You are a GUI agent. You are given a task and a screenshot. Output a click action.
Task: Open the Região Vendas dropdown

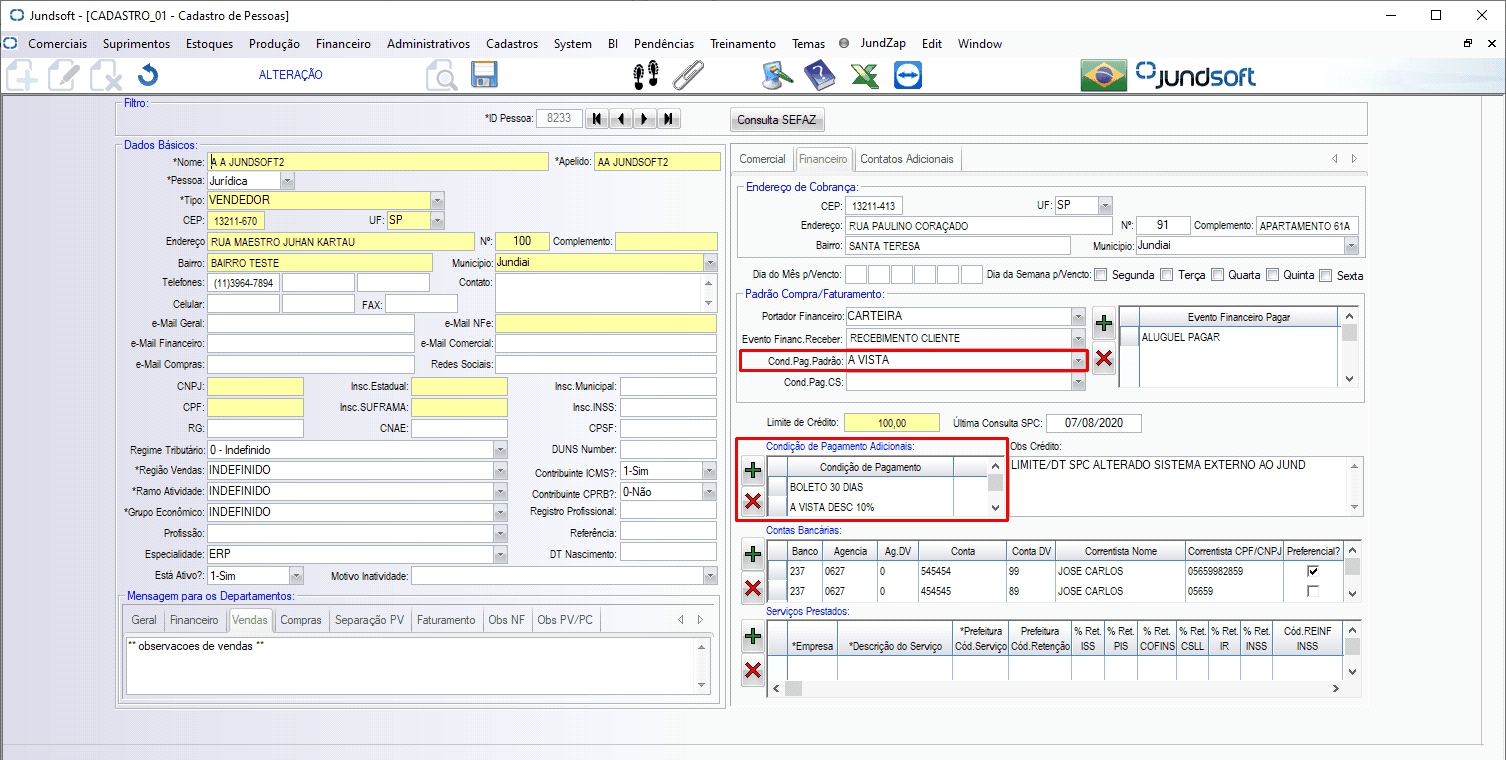(500, 470)
